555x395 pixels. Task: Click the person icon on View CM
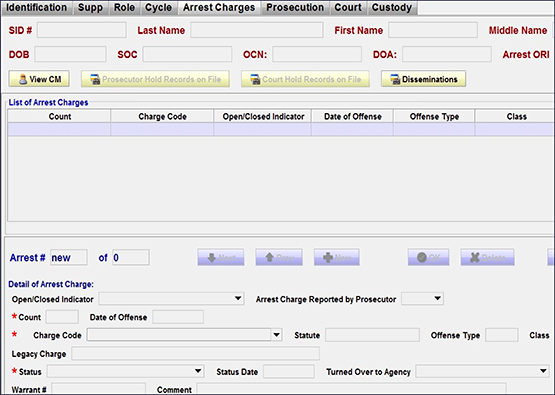(23, 79)
